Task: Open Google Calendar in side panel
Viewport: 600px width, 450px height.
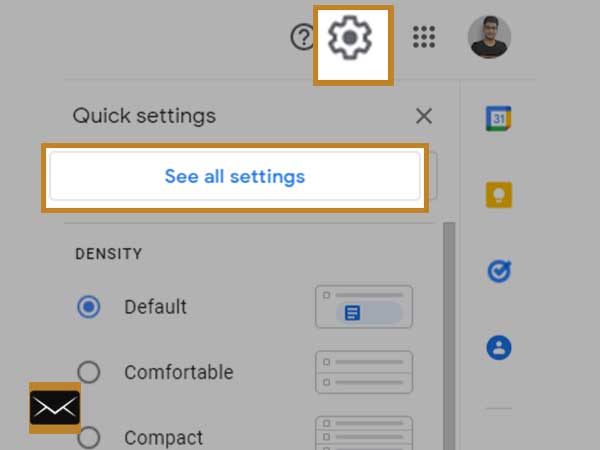Action: (x=499, y=118)
